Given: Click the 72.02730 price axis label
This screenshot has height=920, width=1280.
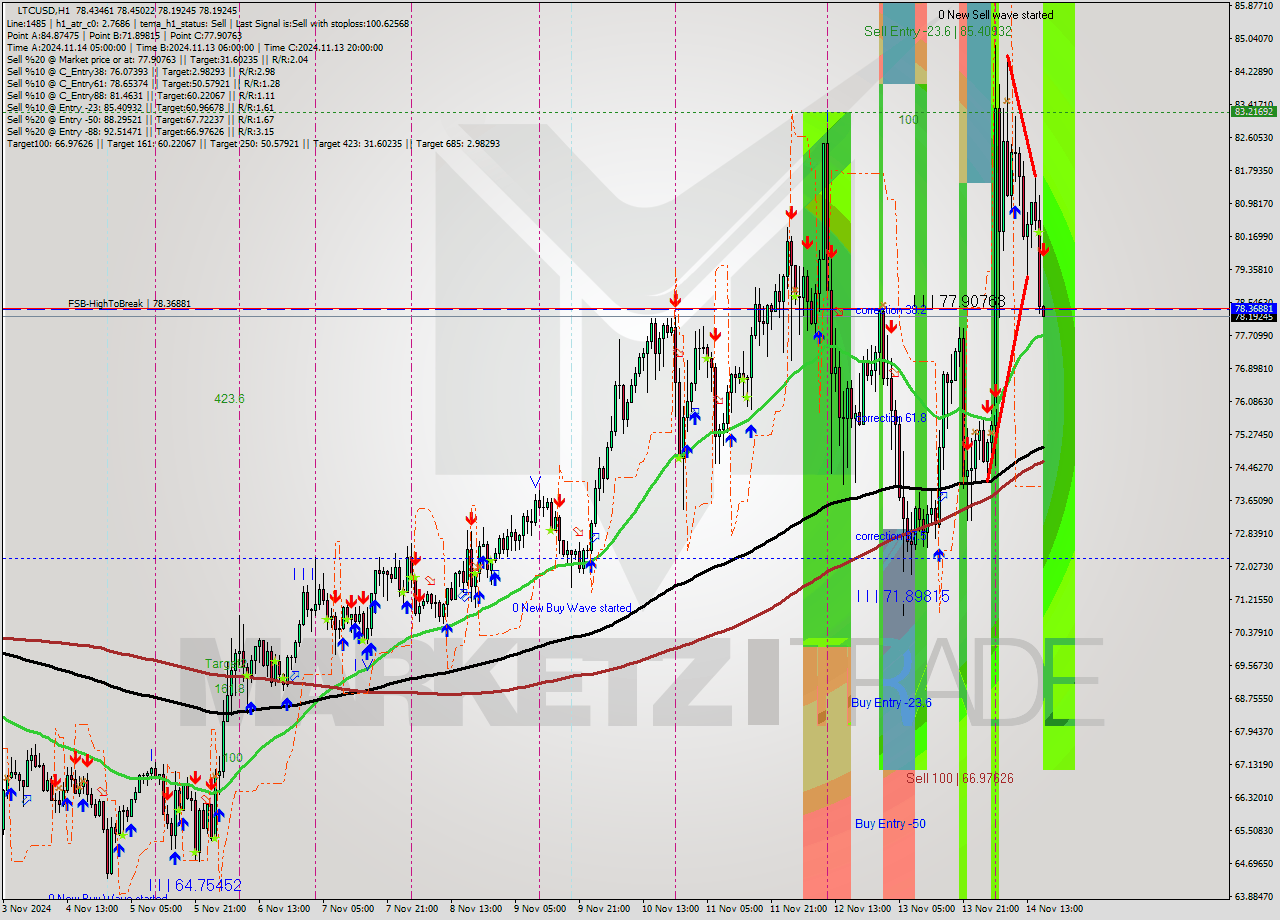Looking at the screenshot, I should (1254, 567).
